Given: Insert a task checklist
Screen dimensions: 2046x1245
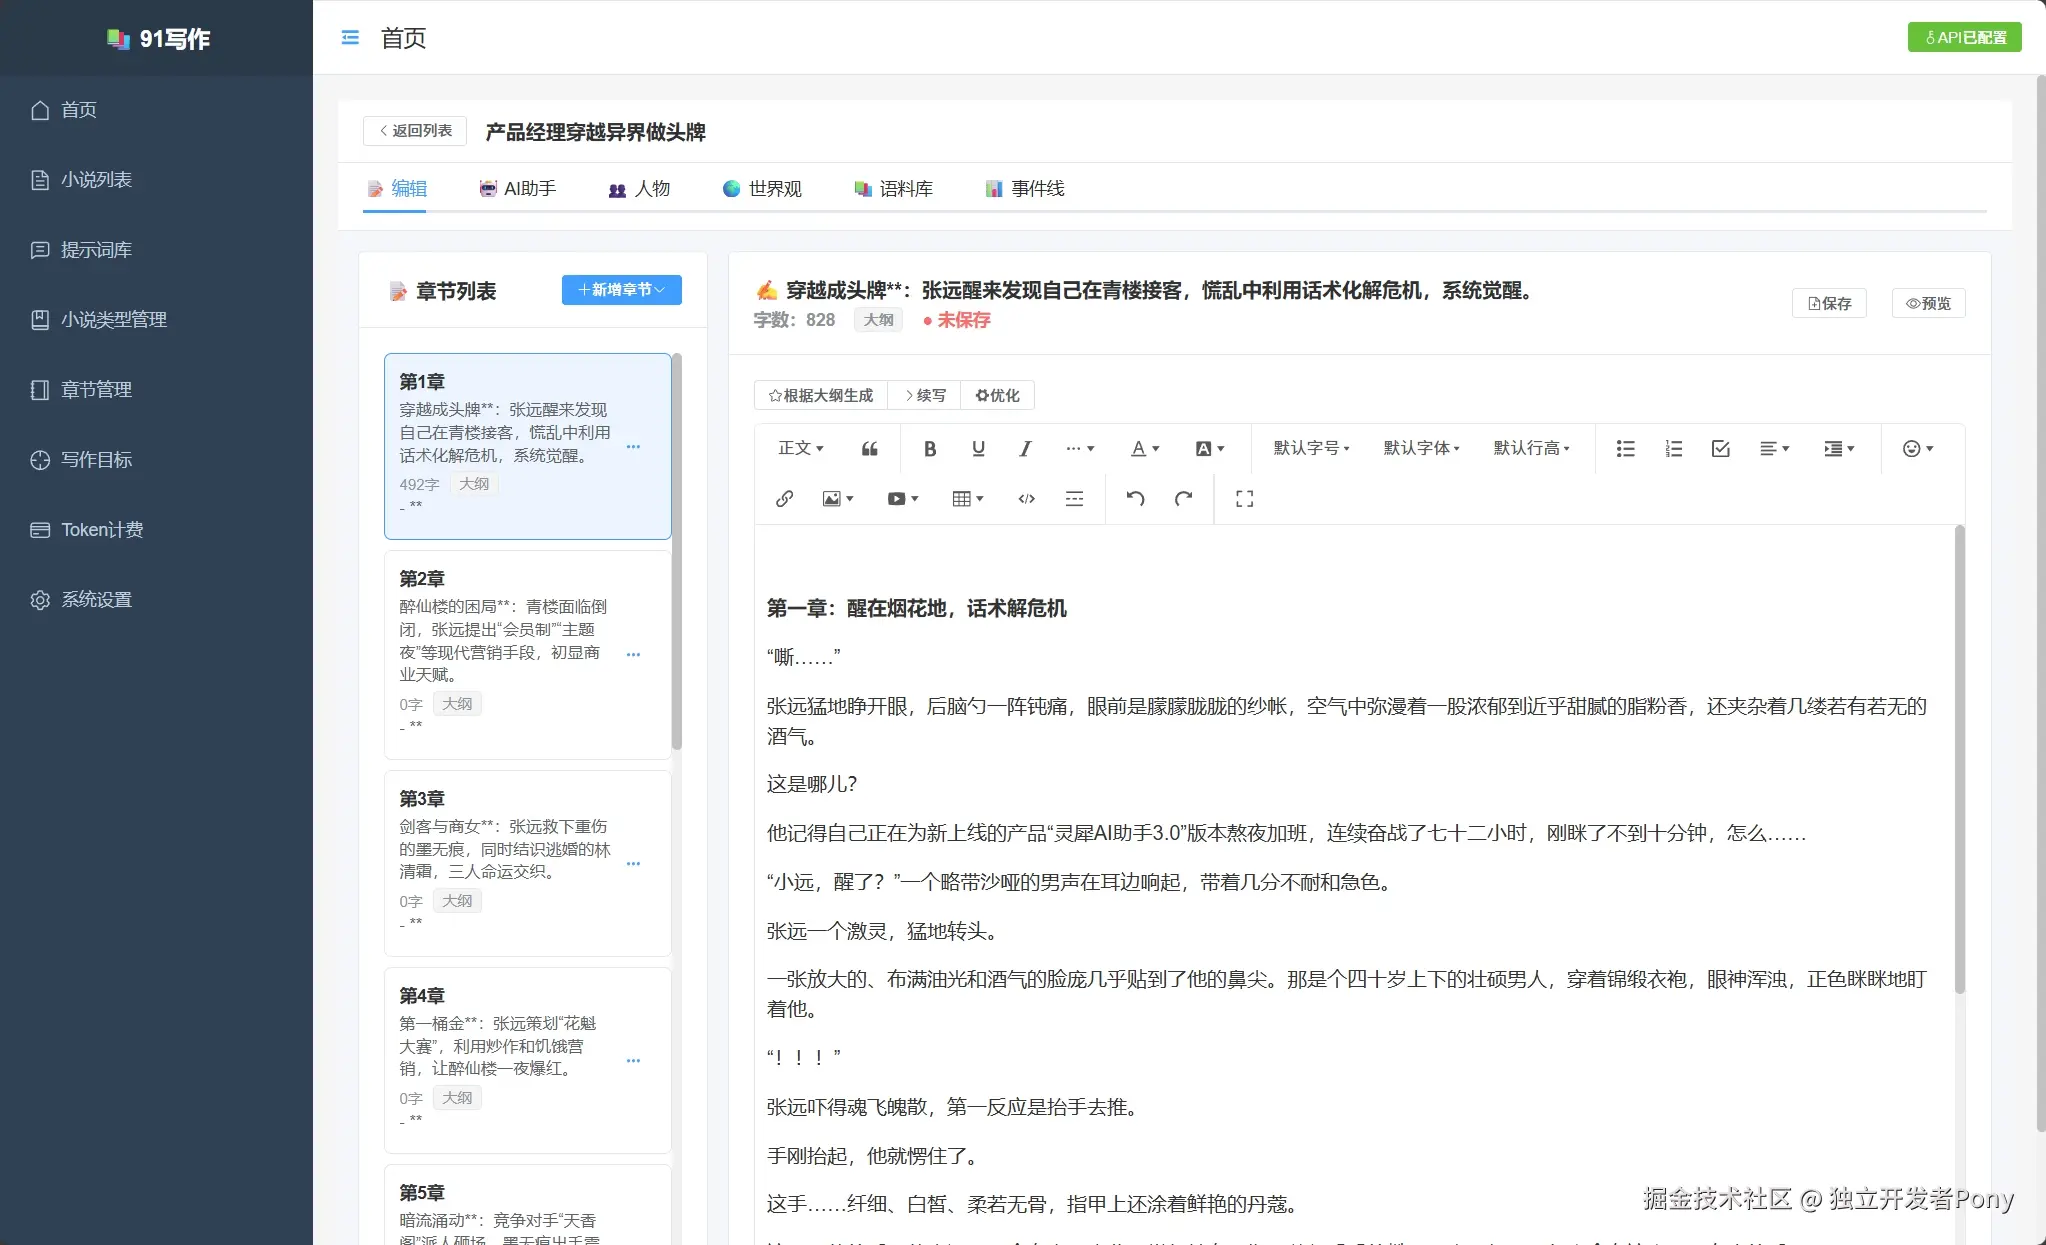Looking at the screenshot, I should 1719,448.
